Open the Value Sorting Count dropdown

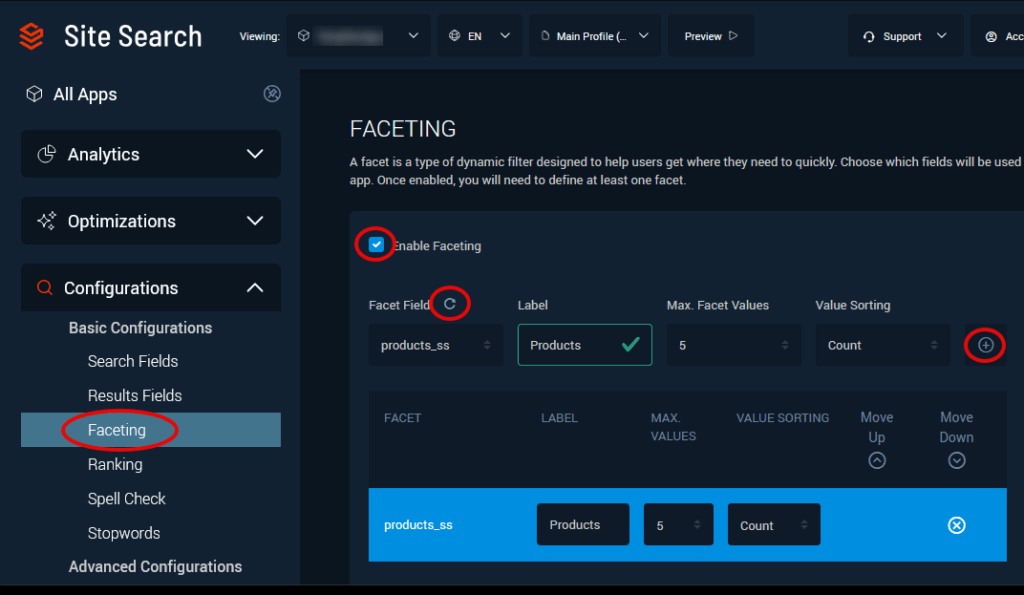pyautogui.click(x=882, y=345)
